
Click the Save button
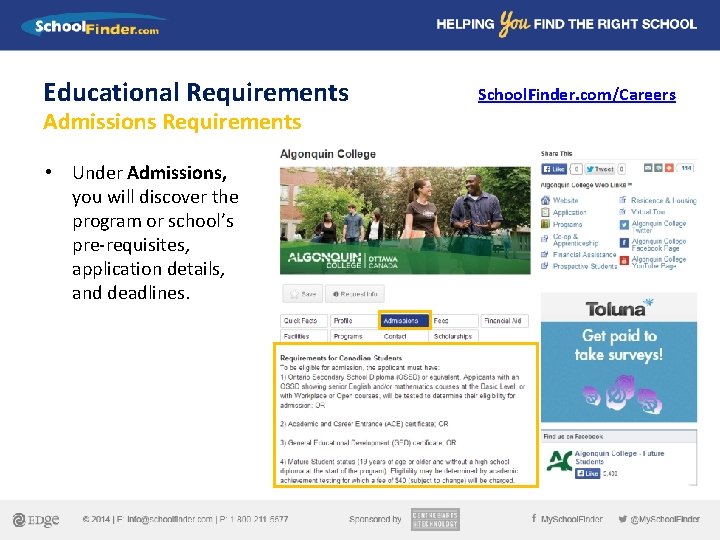pyautogui.click(x=303, y=294)
